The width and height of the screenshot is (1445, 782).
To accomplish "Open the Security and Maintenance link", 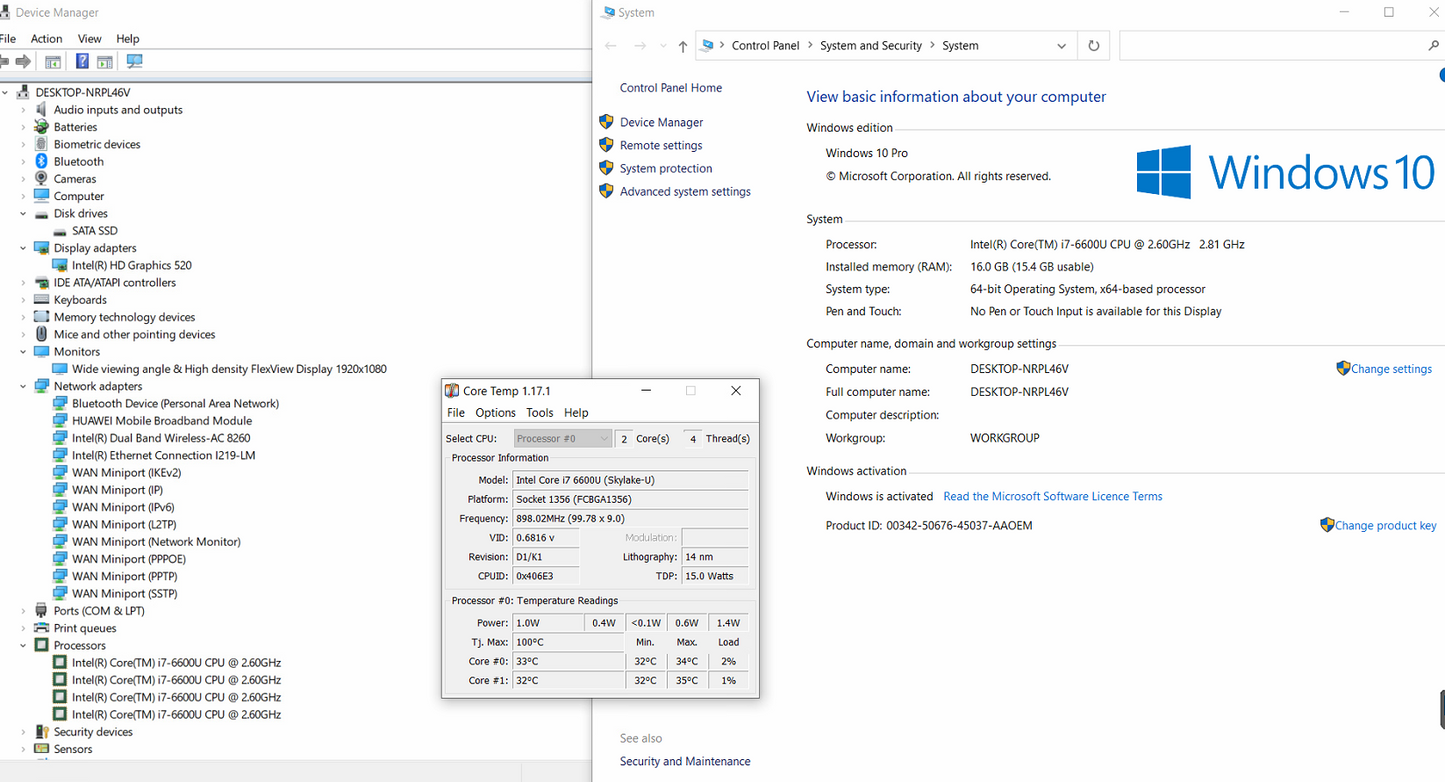I will 685,761.
